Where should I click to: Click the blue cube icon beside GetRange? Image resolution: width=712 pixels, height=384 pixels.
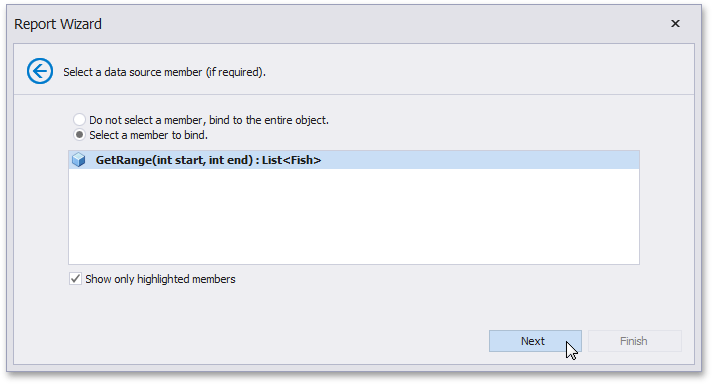click(x=79, y=160)
